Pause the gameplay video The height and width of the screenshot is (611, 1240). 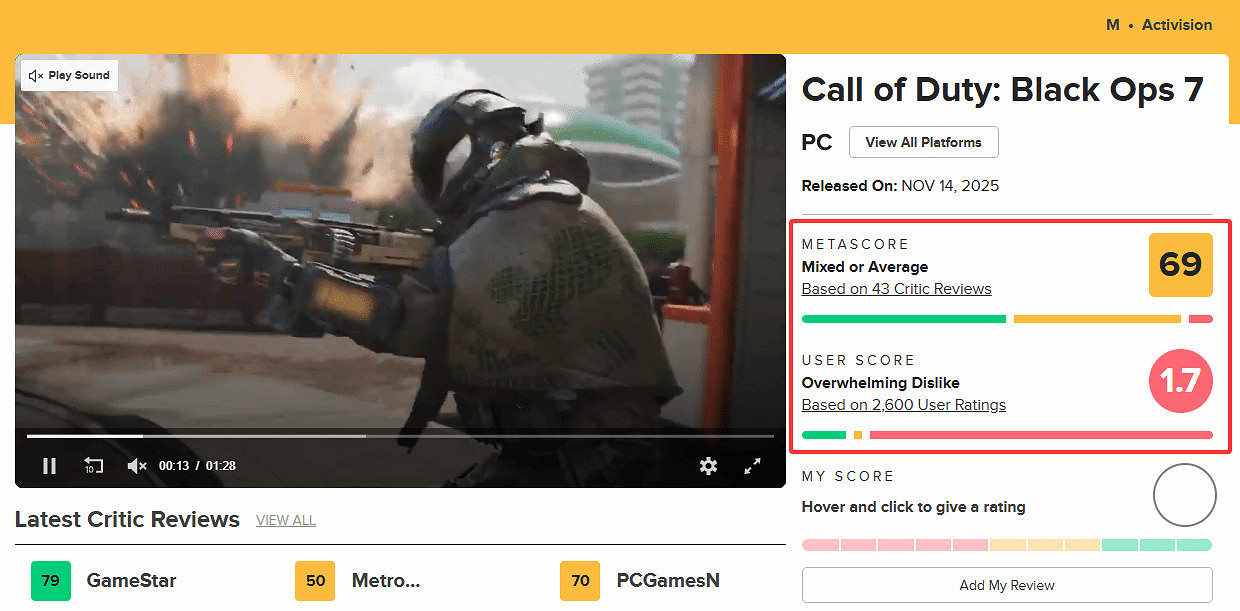(x=49, y=465)
